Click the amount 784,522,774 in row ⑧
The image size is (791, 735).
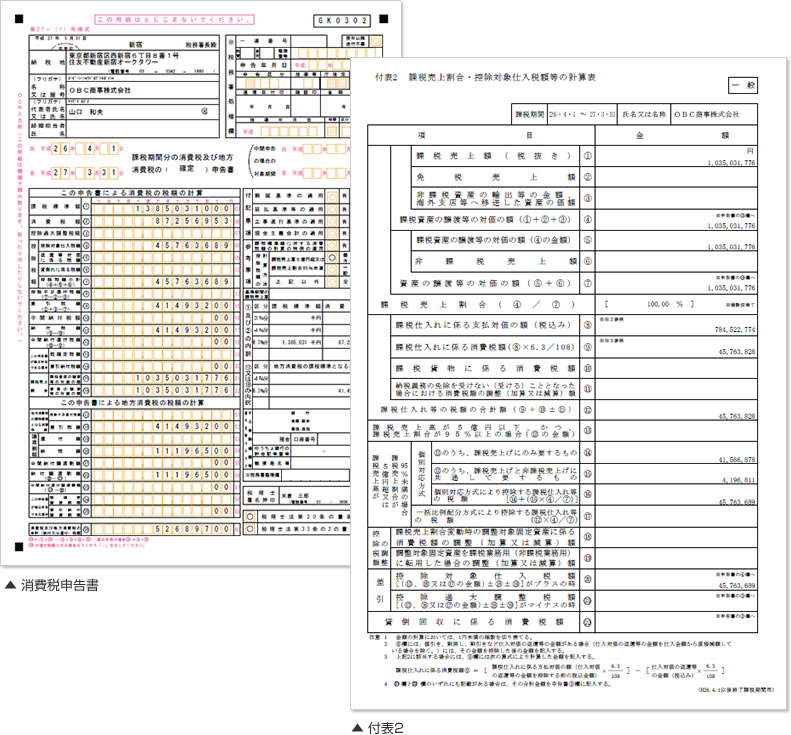point(734,329)
